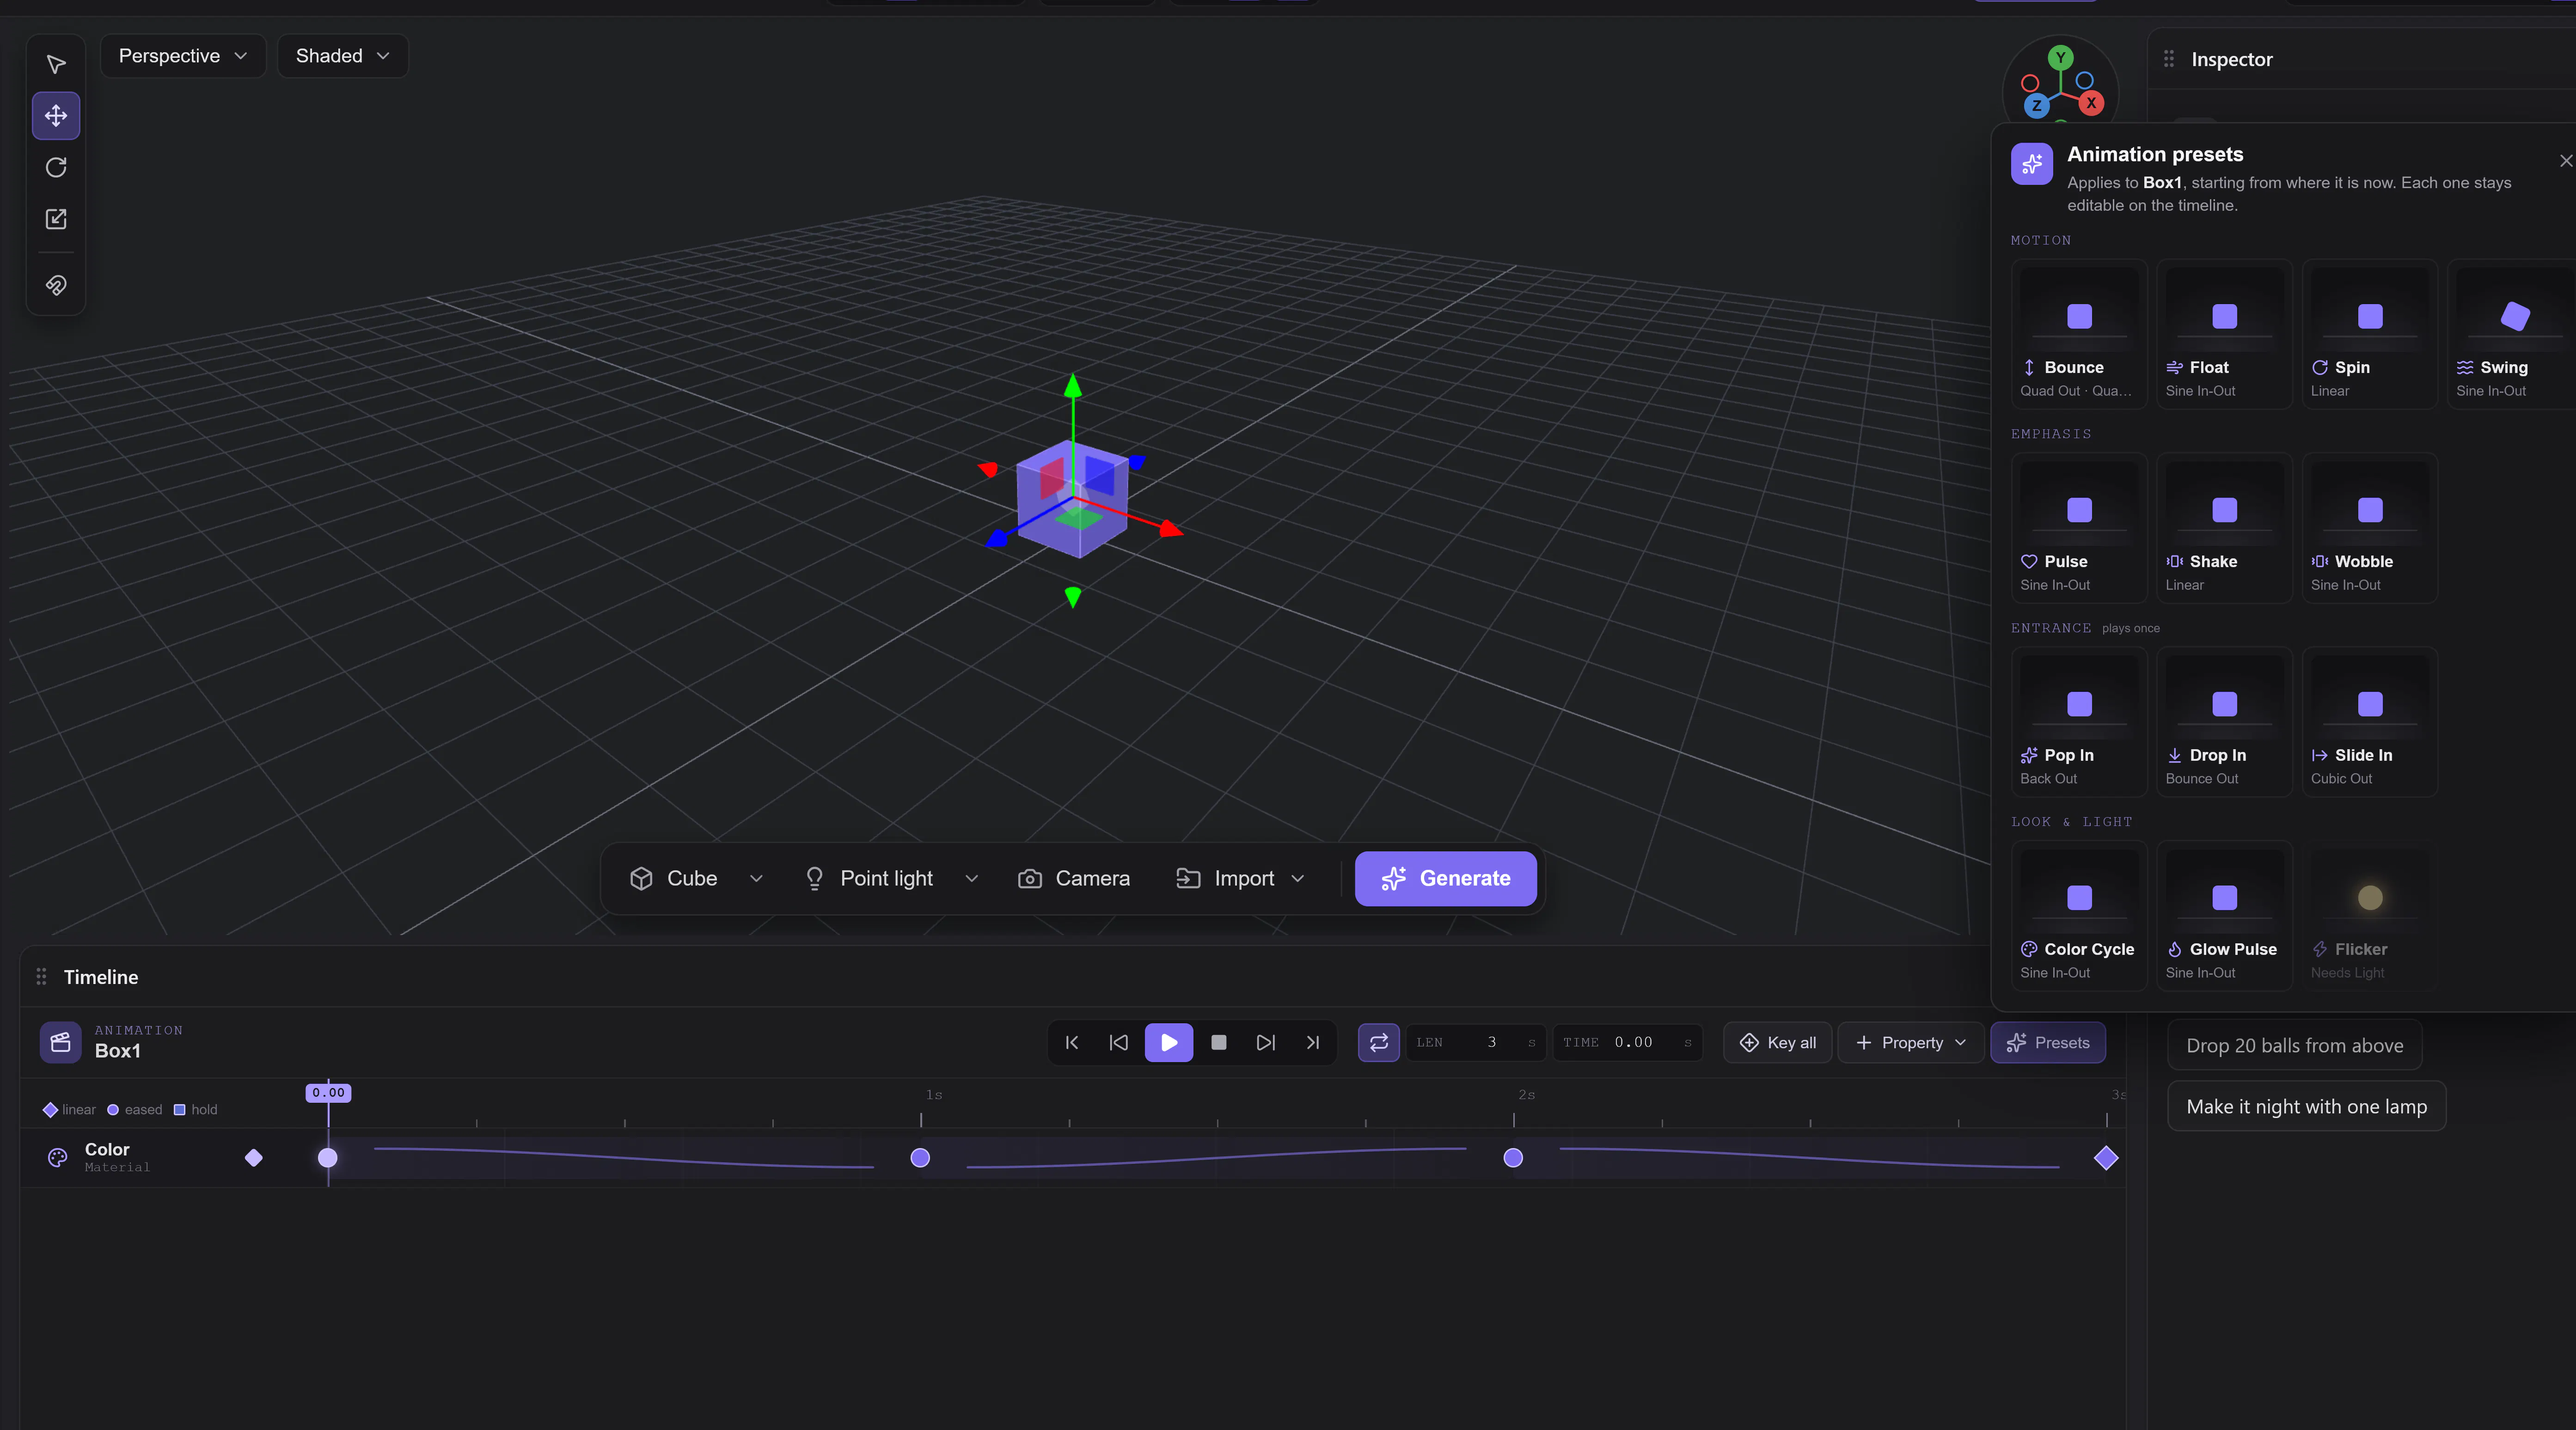Apply the Bounce motion preset

2079,334
